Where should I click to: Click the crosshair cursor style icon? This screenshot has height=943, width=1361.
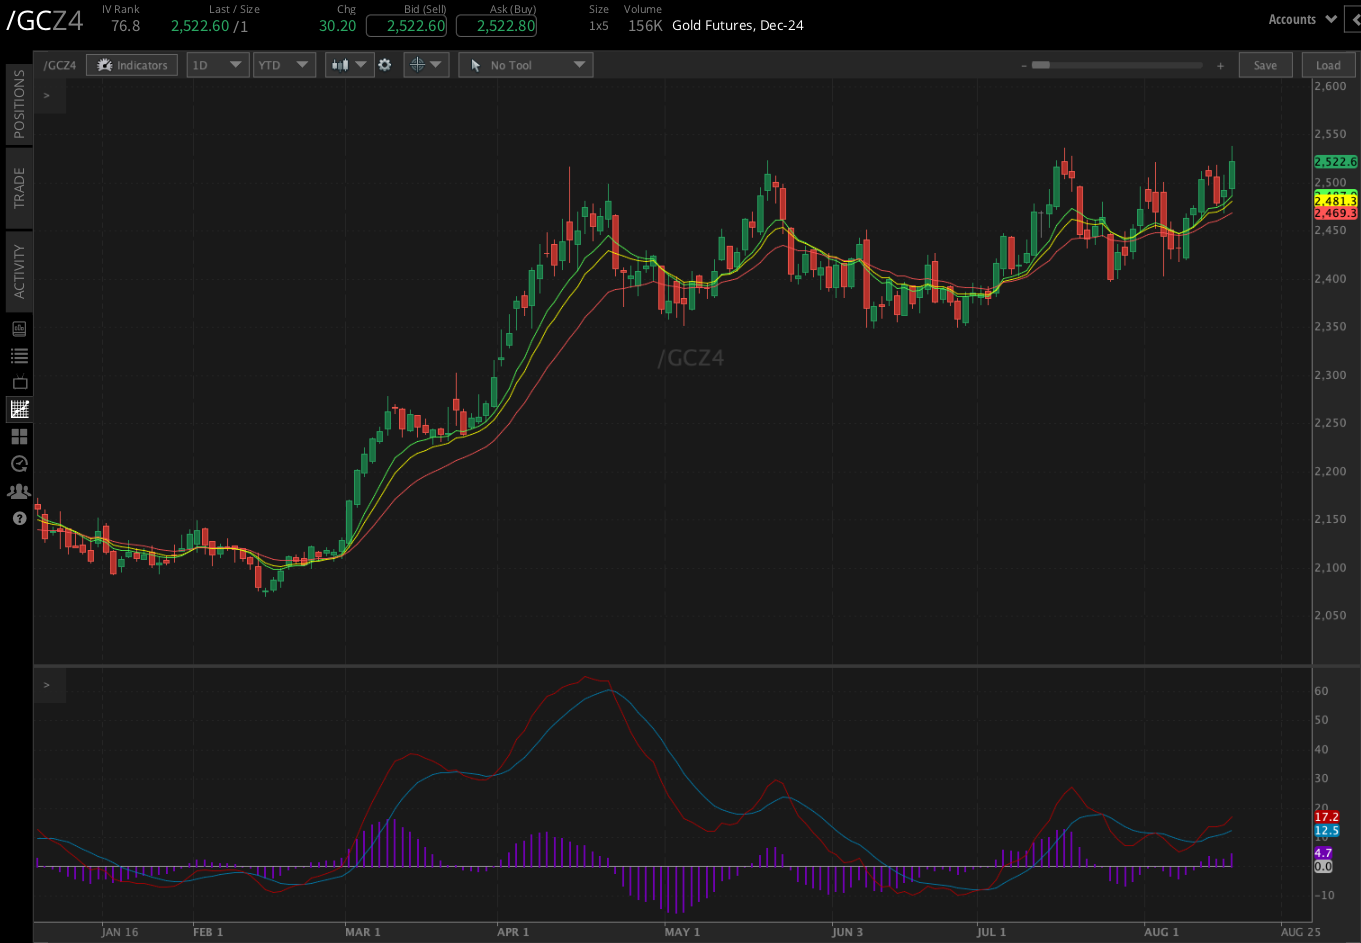pyautogui.click(x=416, y=64)
